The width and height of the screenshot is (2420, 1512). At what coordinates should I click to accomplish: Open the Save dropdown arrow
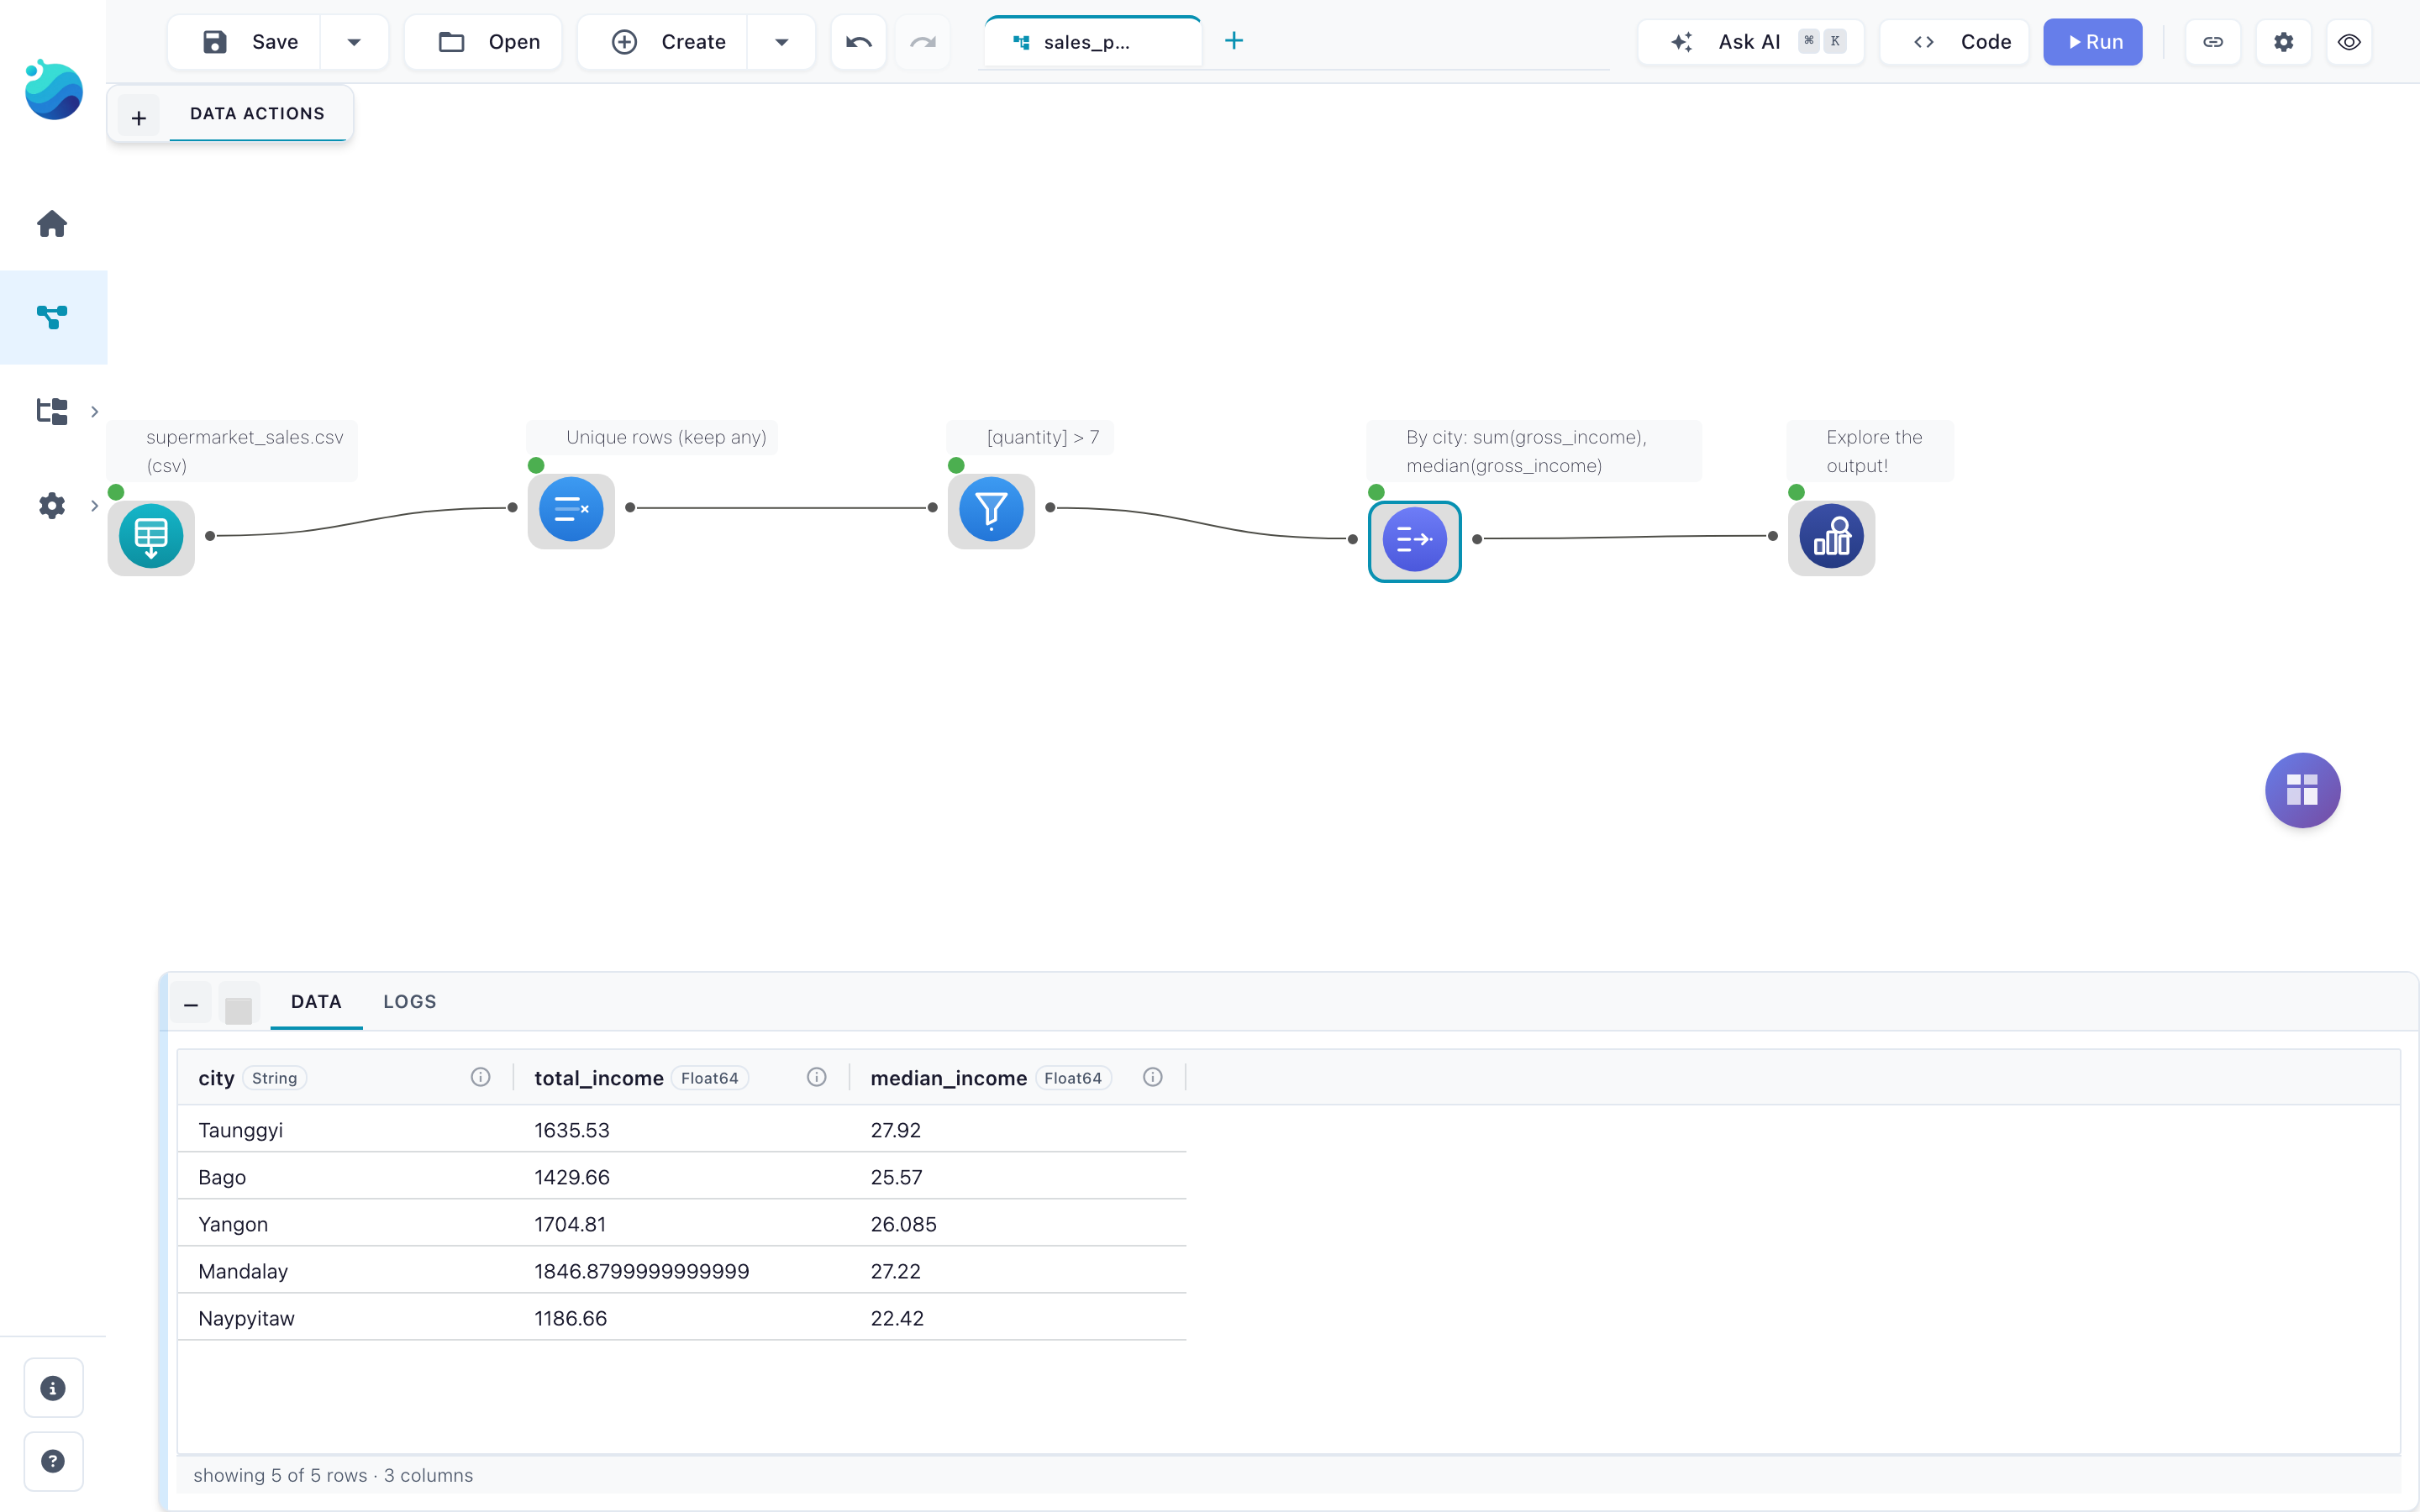pos(354,42)
